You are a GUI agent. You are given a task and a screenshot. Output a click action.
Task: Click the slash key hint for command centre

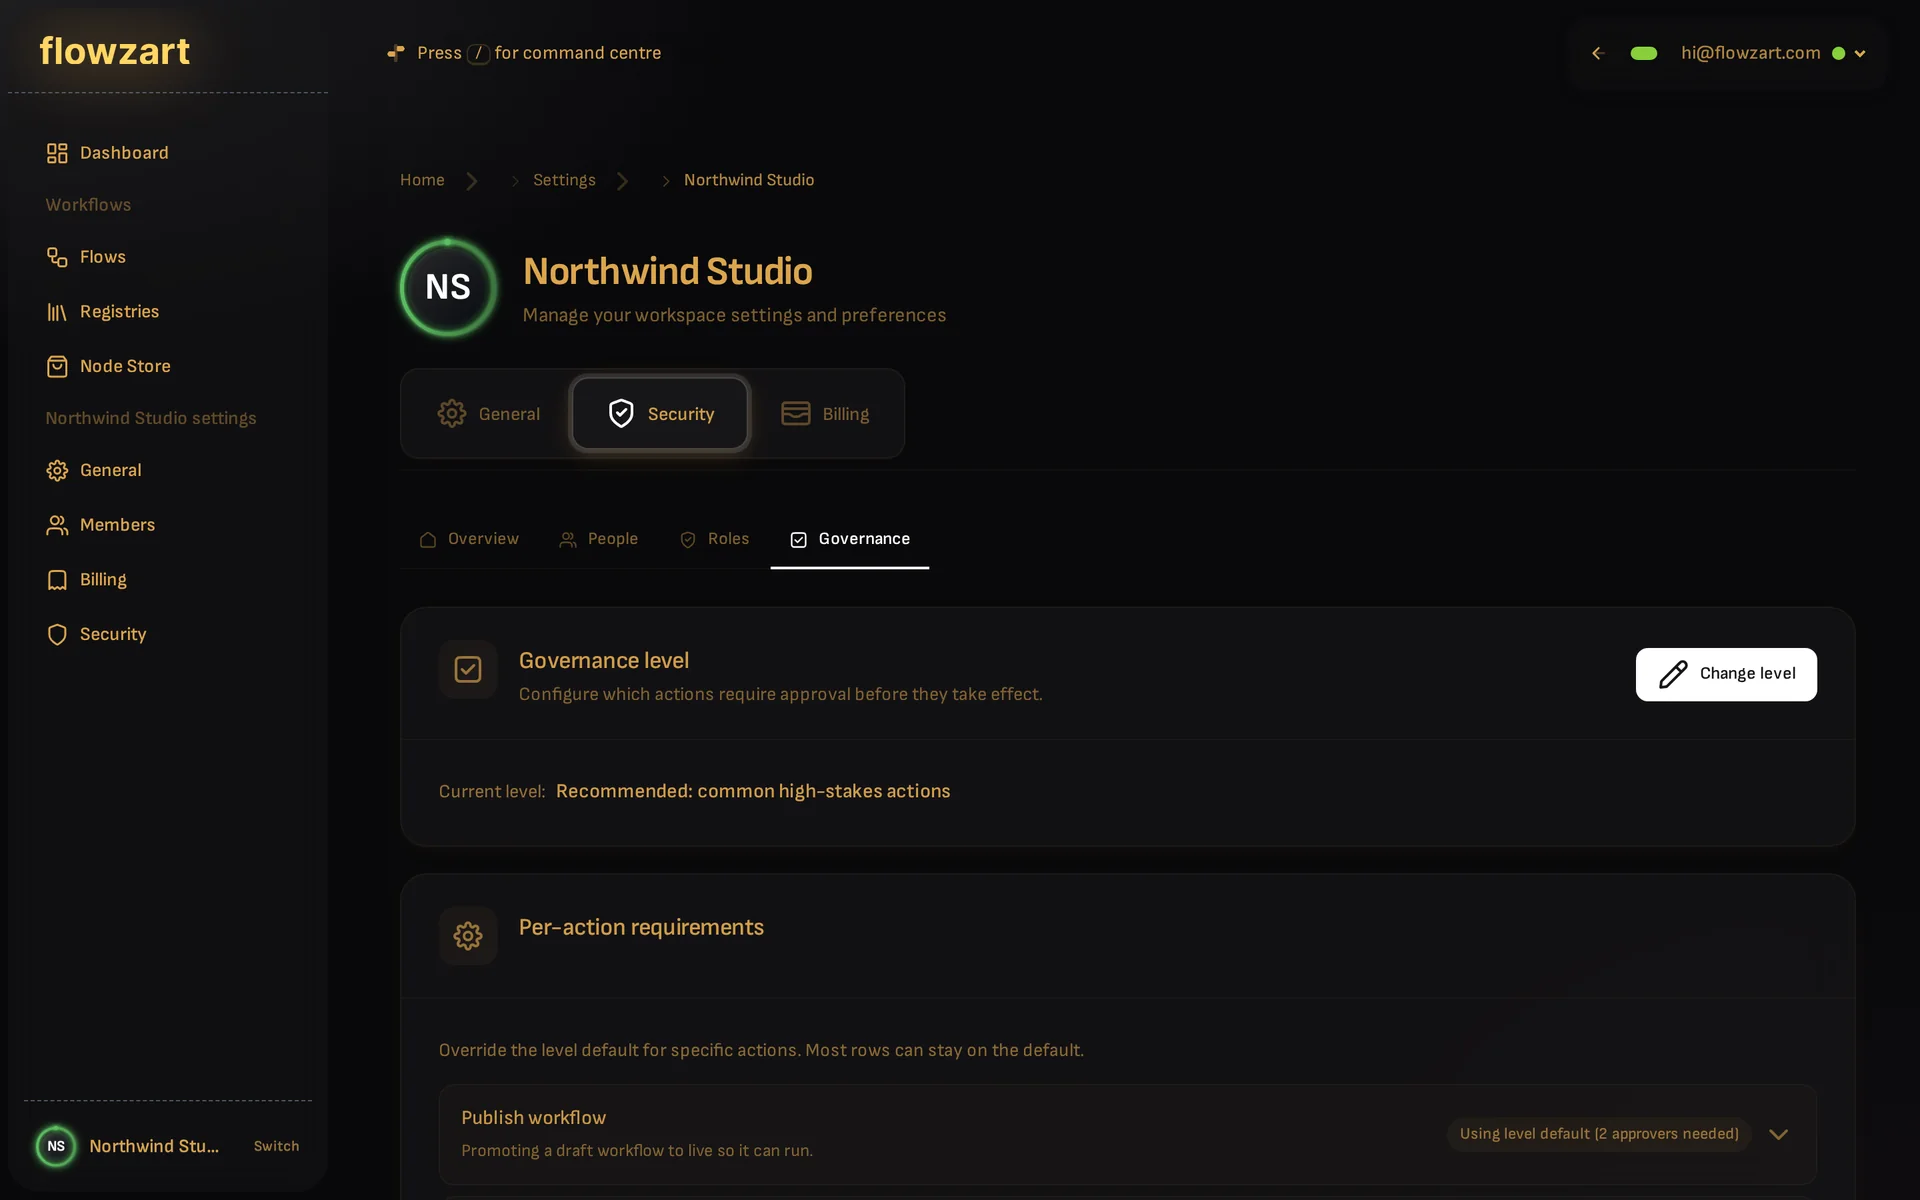tap(478, 53)
